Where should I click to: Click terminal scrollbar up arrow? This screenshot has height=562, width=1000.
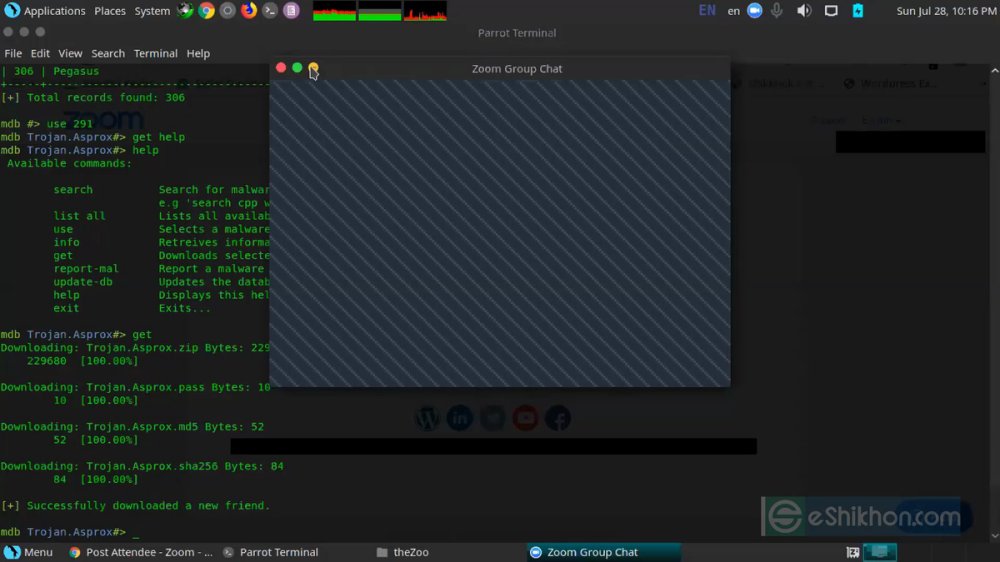point(994,70)
